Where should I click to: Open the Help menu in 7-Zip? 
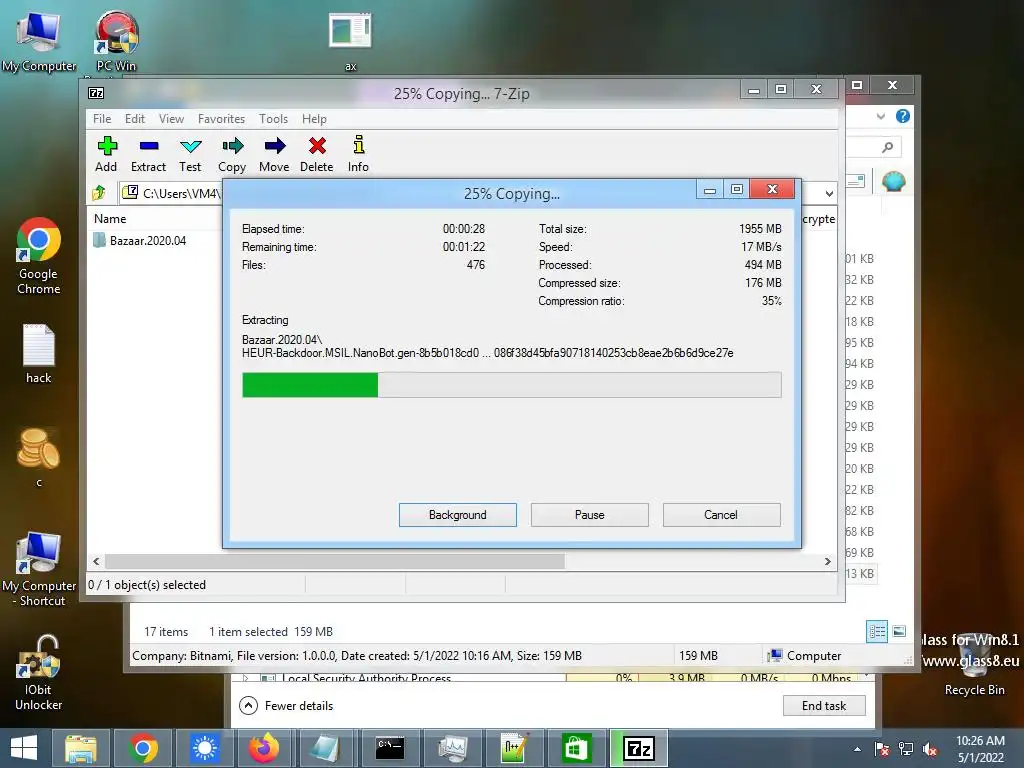coord(314,119)
